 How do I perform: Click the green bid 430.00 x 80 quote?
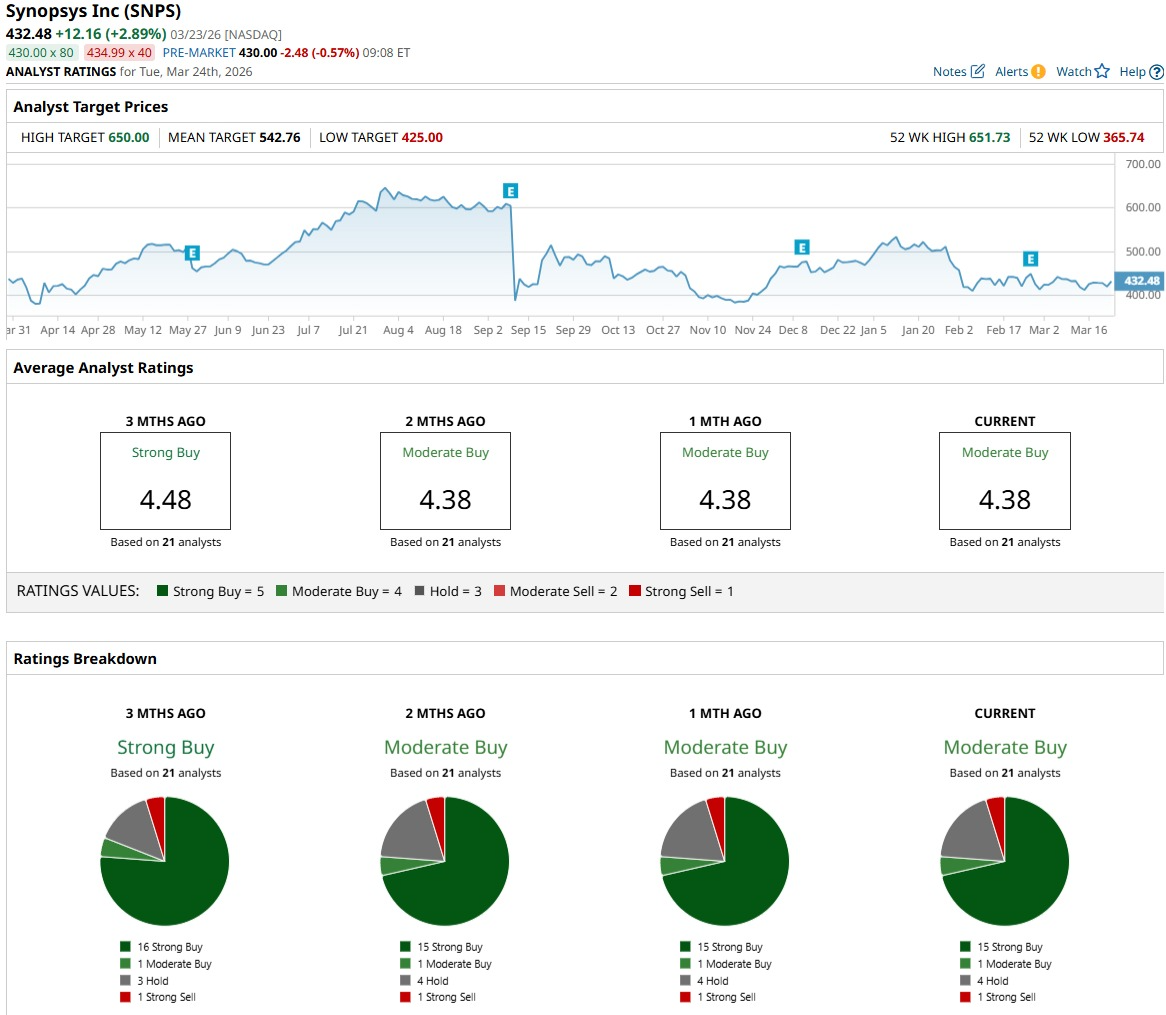click(x=41, y=53)
